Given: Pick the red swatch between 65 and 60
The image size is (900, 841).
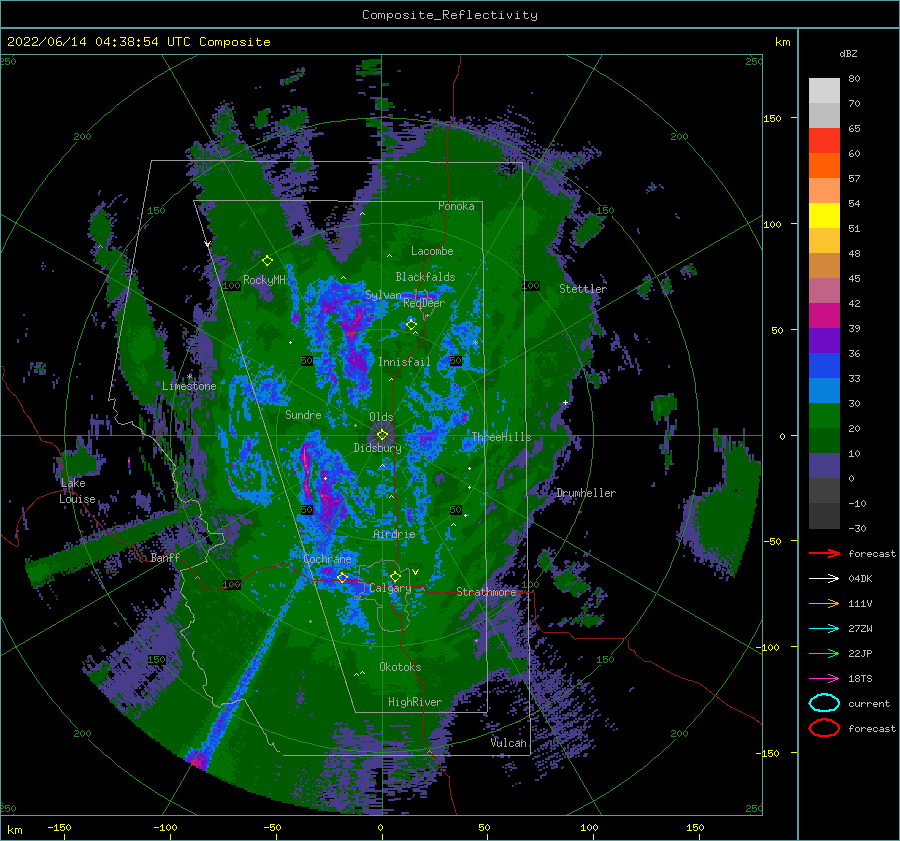Looking at the screenshot, I should click(x=824, y=141).
